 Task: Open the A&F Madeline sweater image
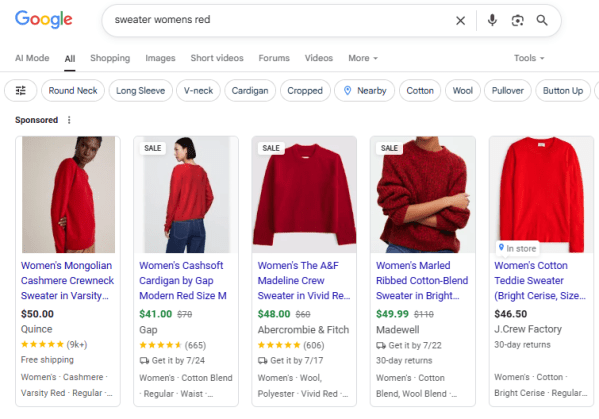click(304, 194)
